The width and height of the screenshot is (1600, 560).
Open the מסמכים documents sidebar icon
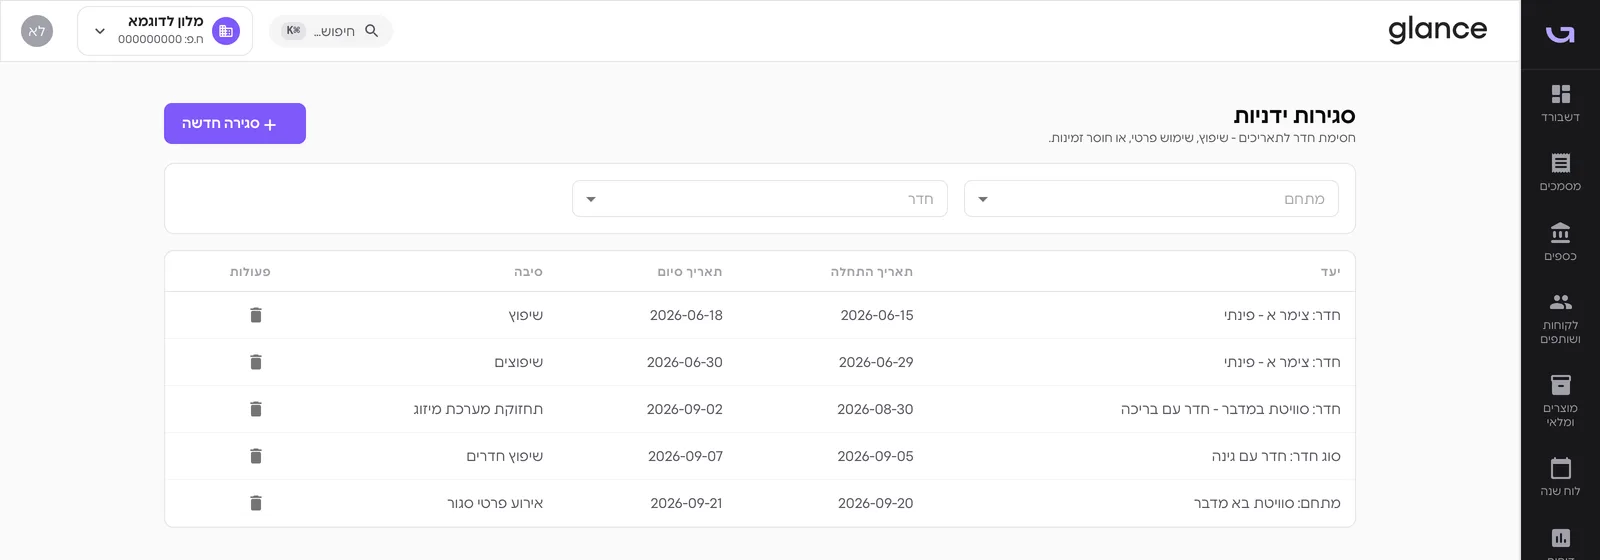click(x=1560, y=172)
